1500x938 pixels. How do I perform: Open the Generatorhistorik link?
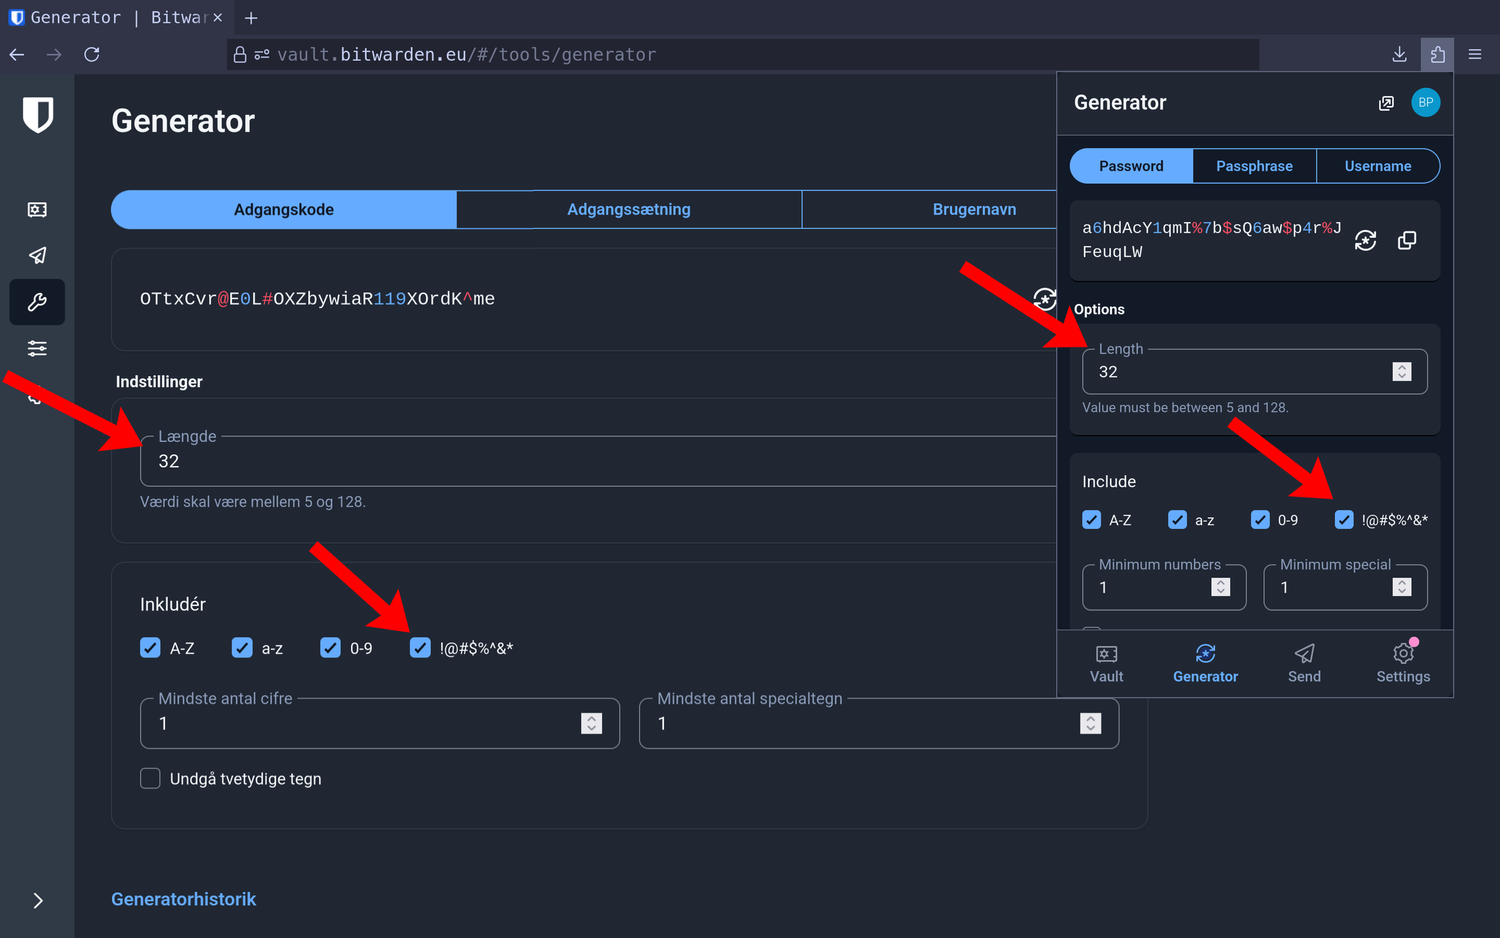click(183, 899)
